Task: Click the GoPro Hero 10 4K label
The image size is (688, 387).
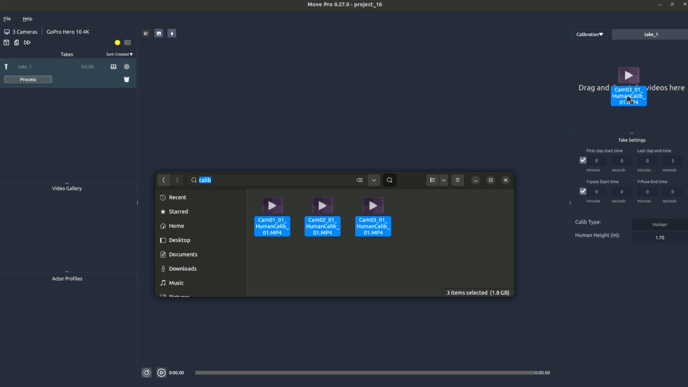Action: point(68,32)
